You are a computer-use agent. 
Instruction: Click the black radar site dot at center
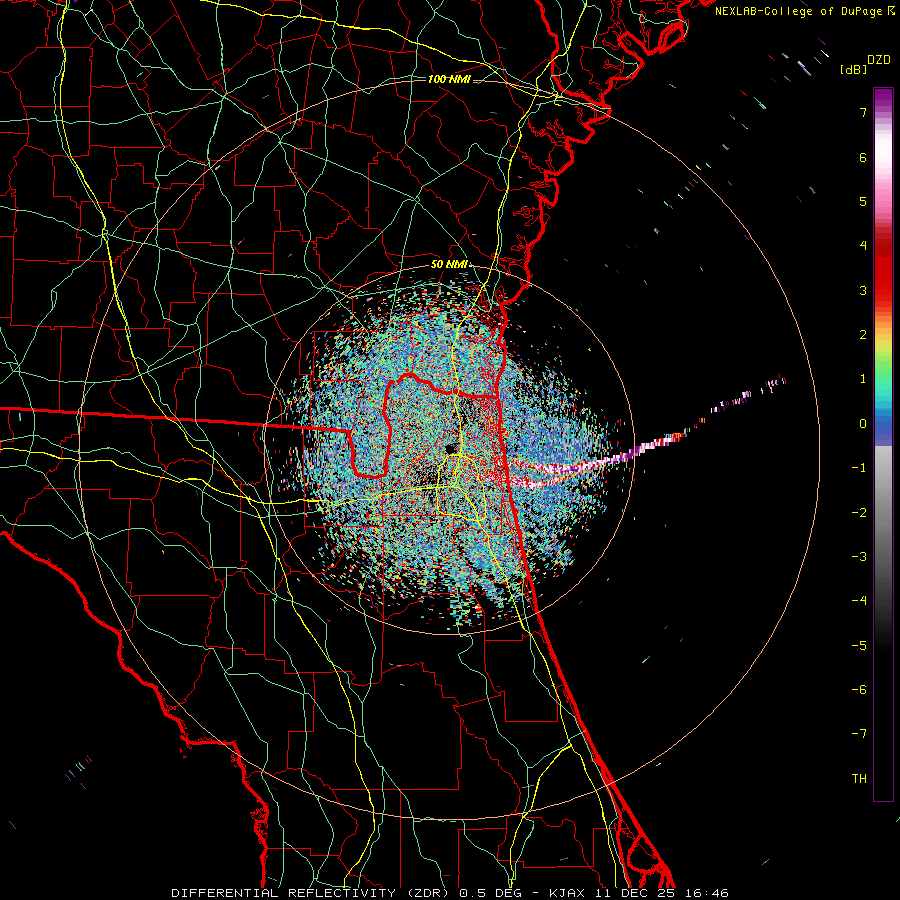(450, 449)
